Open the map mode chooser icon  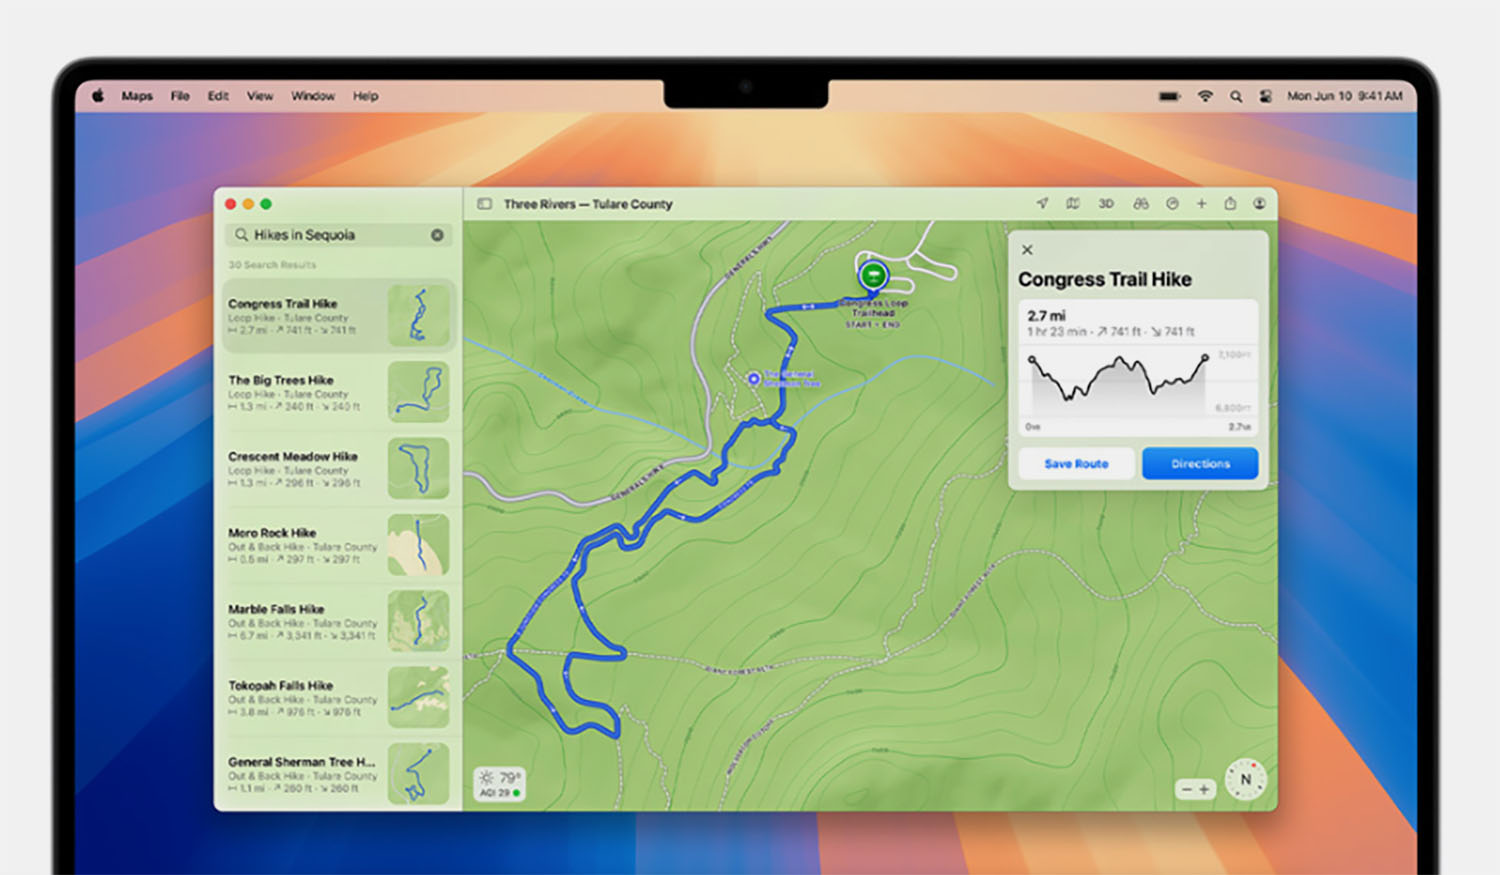pos(1073,203)
